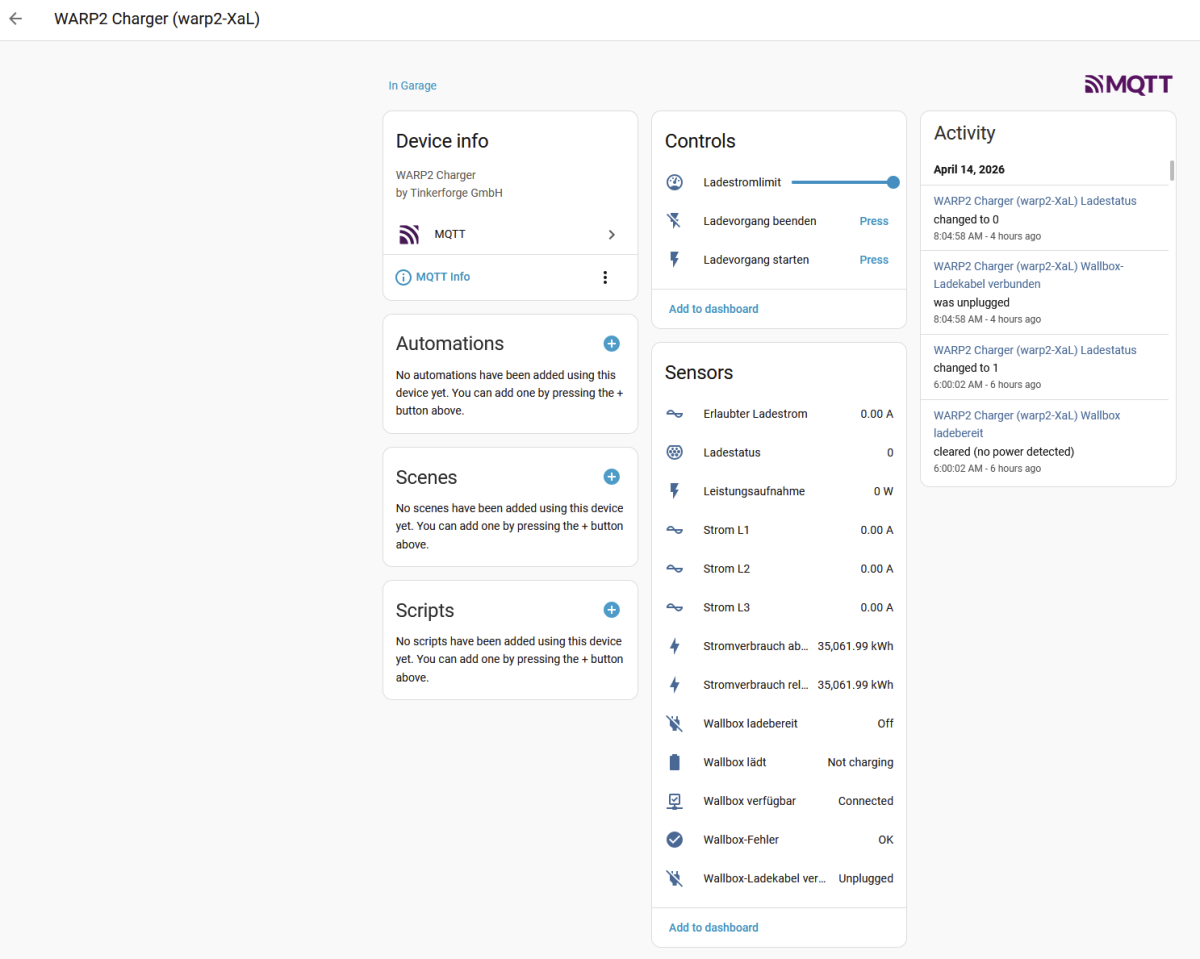Open the Wallbox ladebereit sensor row
Viewport: 1200px width, 959px height.
click(x=779, y=723)
